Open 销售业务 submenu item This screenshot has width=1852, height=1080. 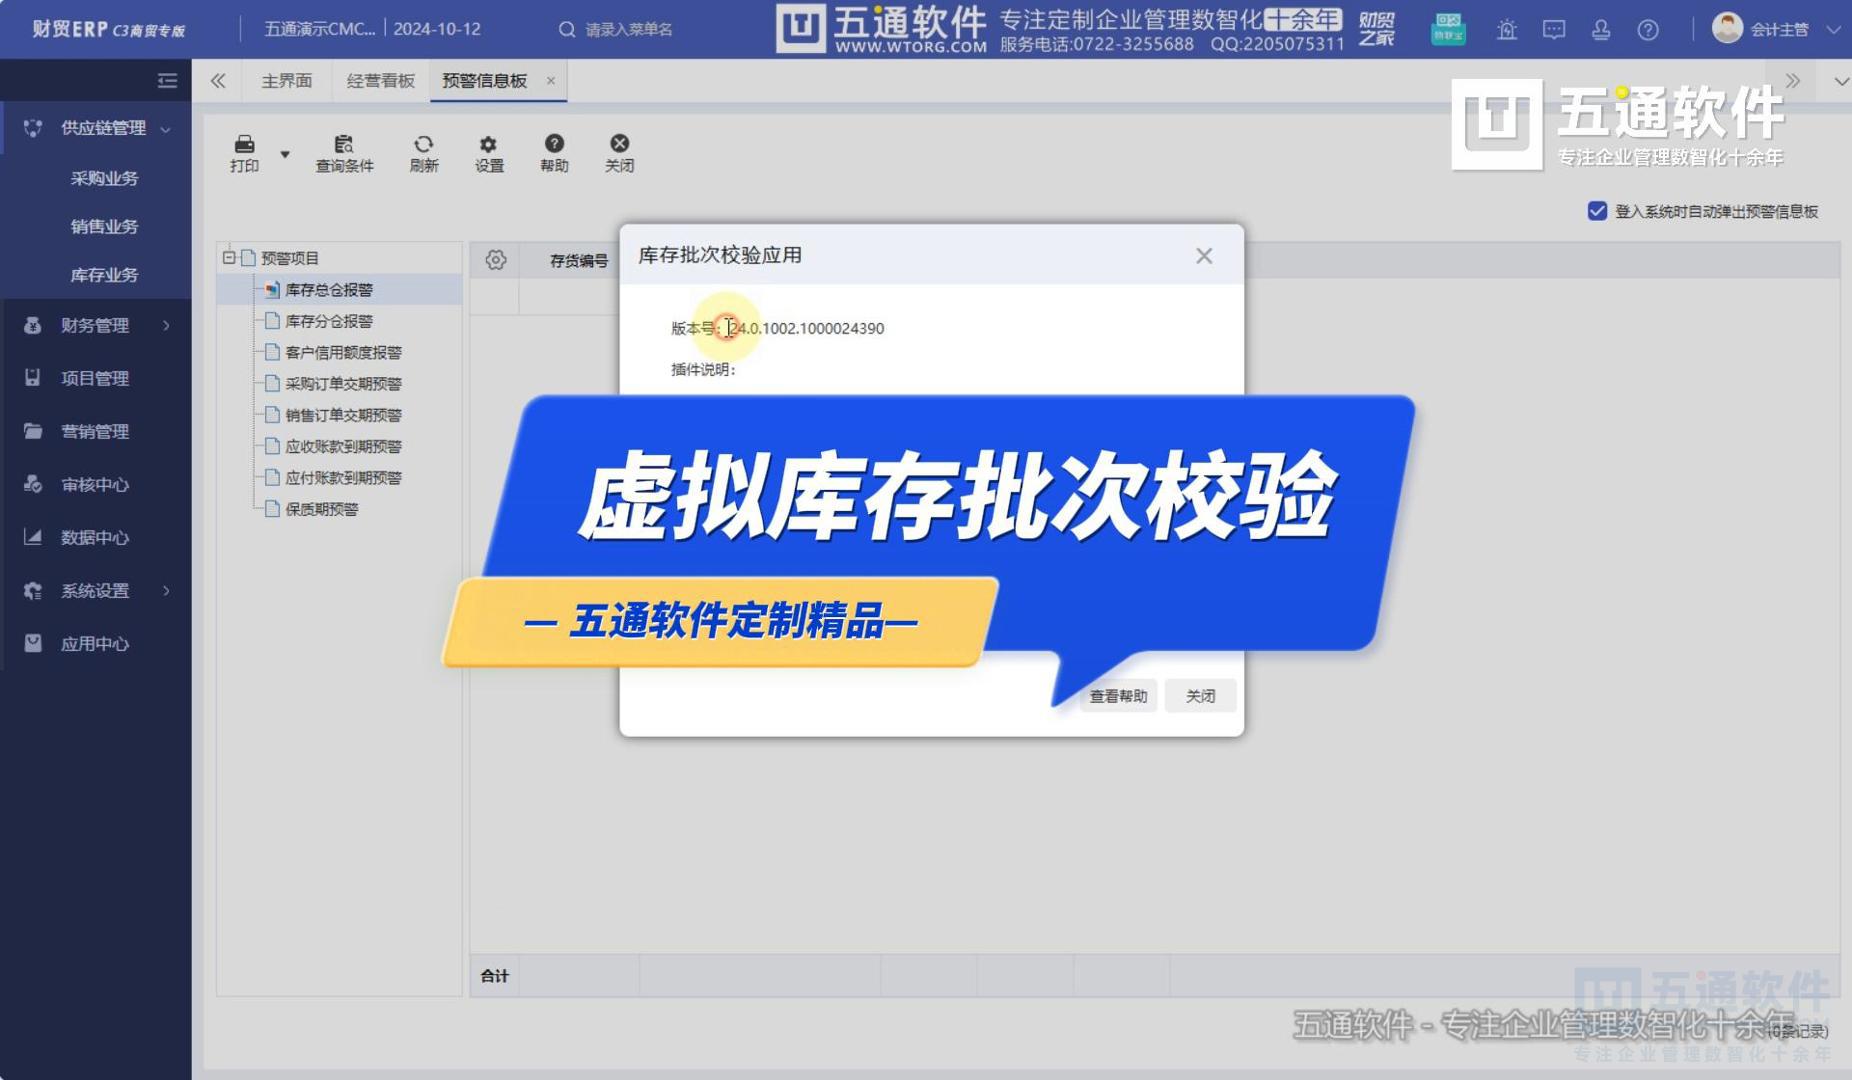click(x=104, y=226)
